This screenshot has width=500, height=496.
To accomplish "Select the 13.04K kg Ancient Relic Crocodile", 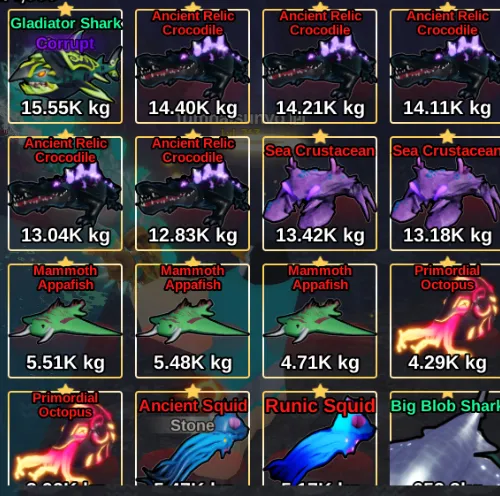I will (x=65, y=194).
